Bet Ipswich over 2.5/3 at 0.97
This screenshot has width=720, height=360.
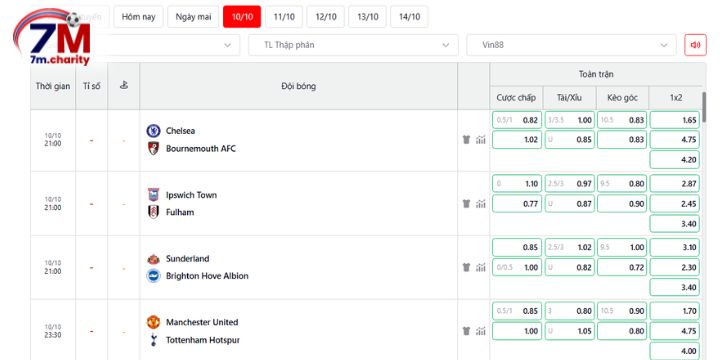click(570, 184)
